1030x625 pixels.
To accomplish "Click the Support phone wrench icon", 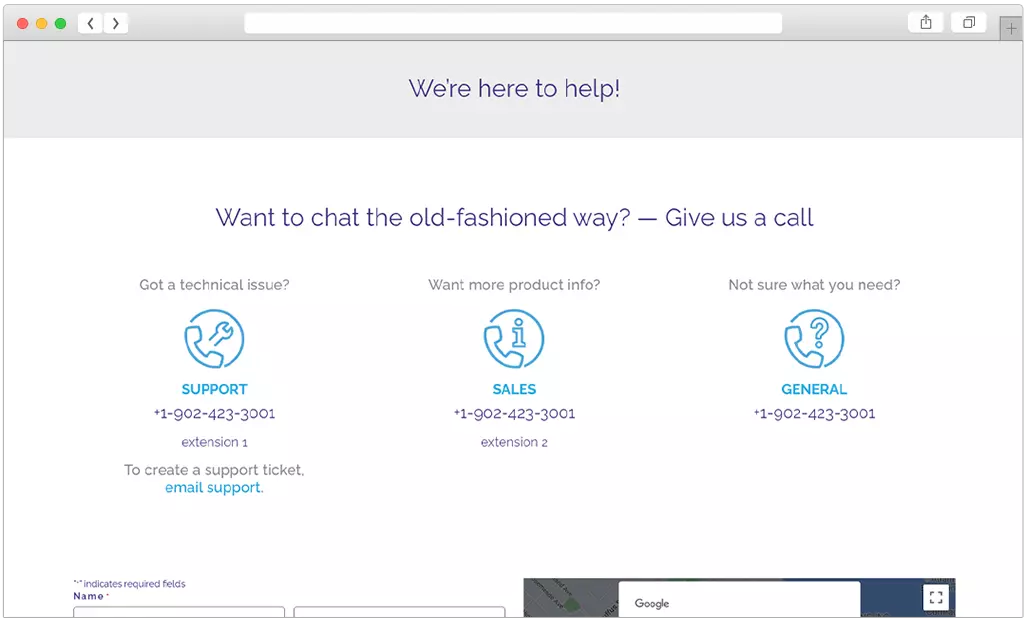I will (x=214, y=339).
